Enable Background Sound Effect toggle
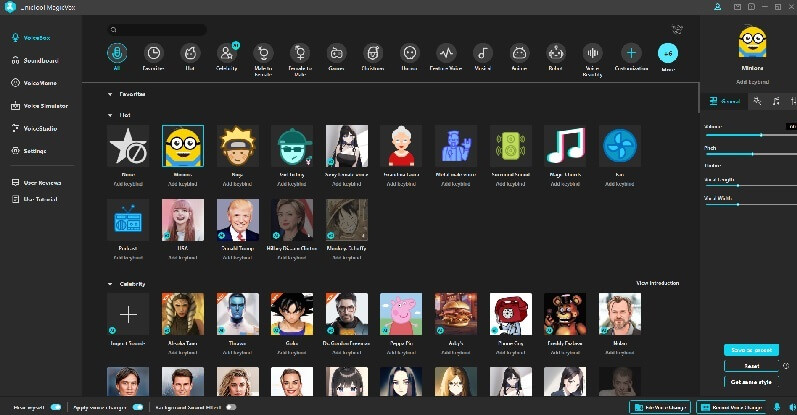Screen dimensions: 797x415 (231, 407)
